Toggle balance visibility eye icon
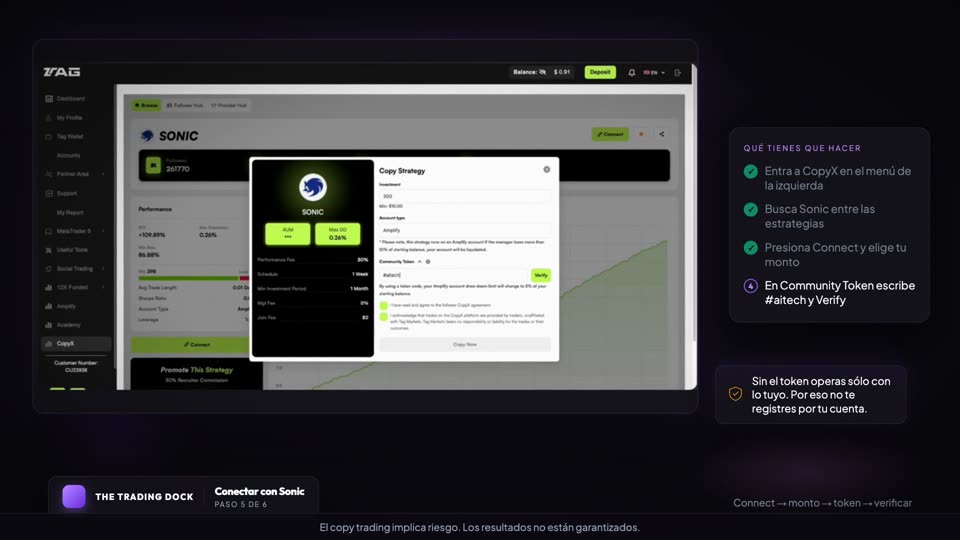Image resolution: width=960 pixels, height=540 pixels. (542, 72)
